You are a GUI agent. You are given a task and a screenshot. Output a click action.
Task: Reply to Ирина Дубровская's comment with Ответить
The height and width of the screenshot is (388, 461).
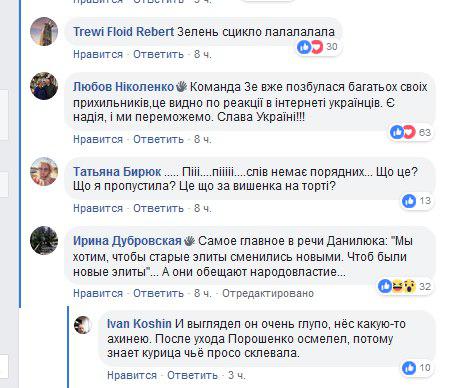click(x=159, y=293)
